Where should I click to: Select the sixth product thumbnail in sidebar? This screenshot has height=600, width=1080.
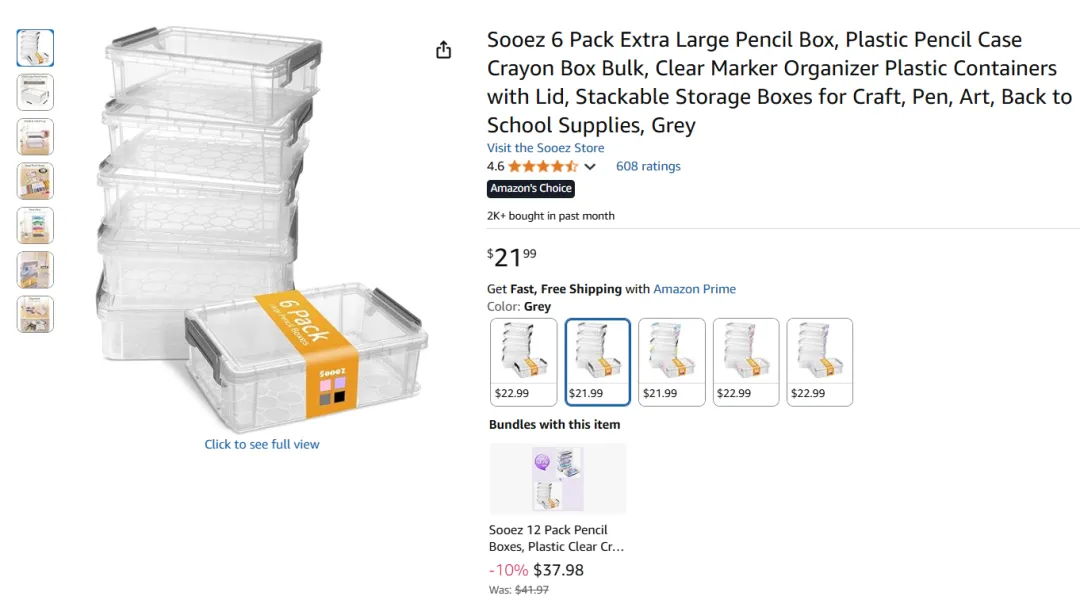point(35,270)
